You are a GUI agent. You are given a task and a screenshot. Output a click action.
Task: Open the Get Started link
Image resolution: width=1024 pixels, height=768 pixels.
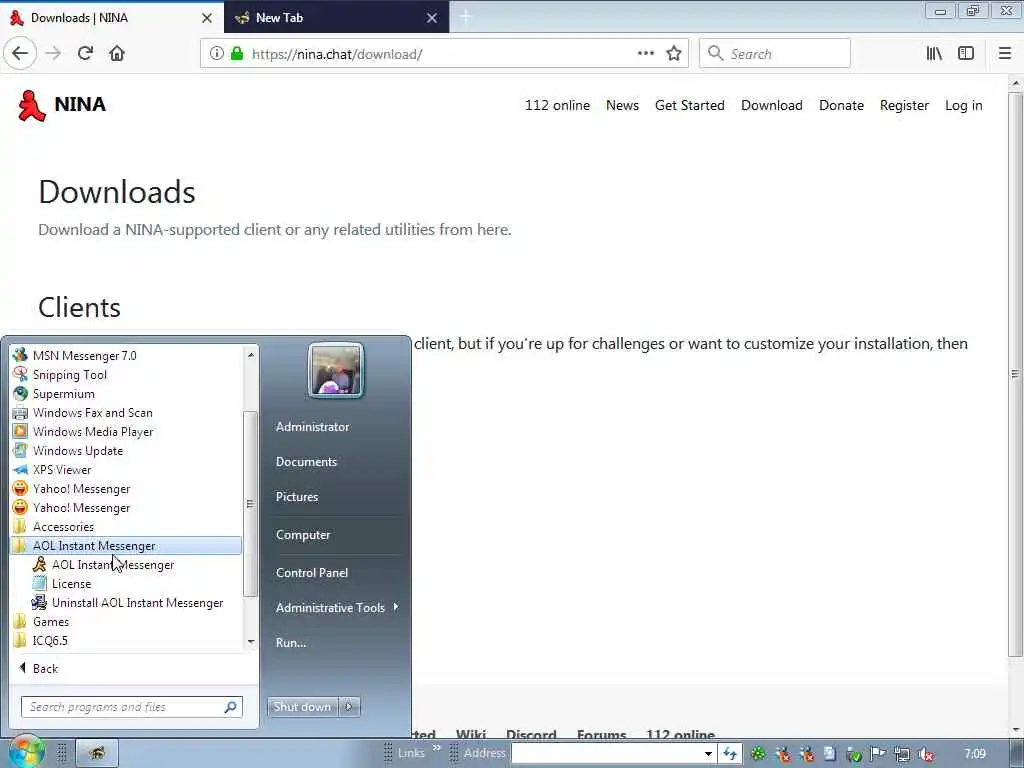pos(690,105)
